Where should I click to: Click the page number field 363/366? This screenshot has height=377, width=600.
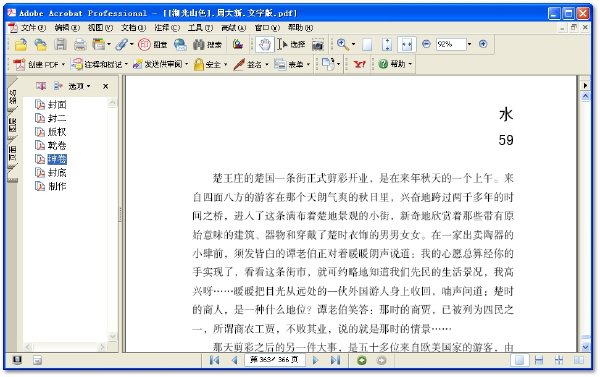tap(274, 360)
